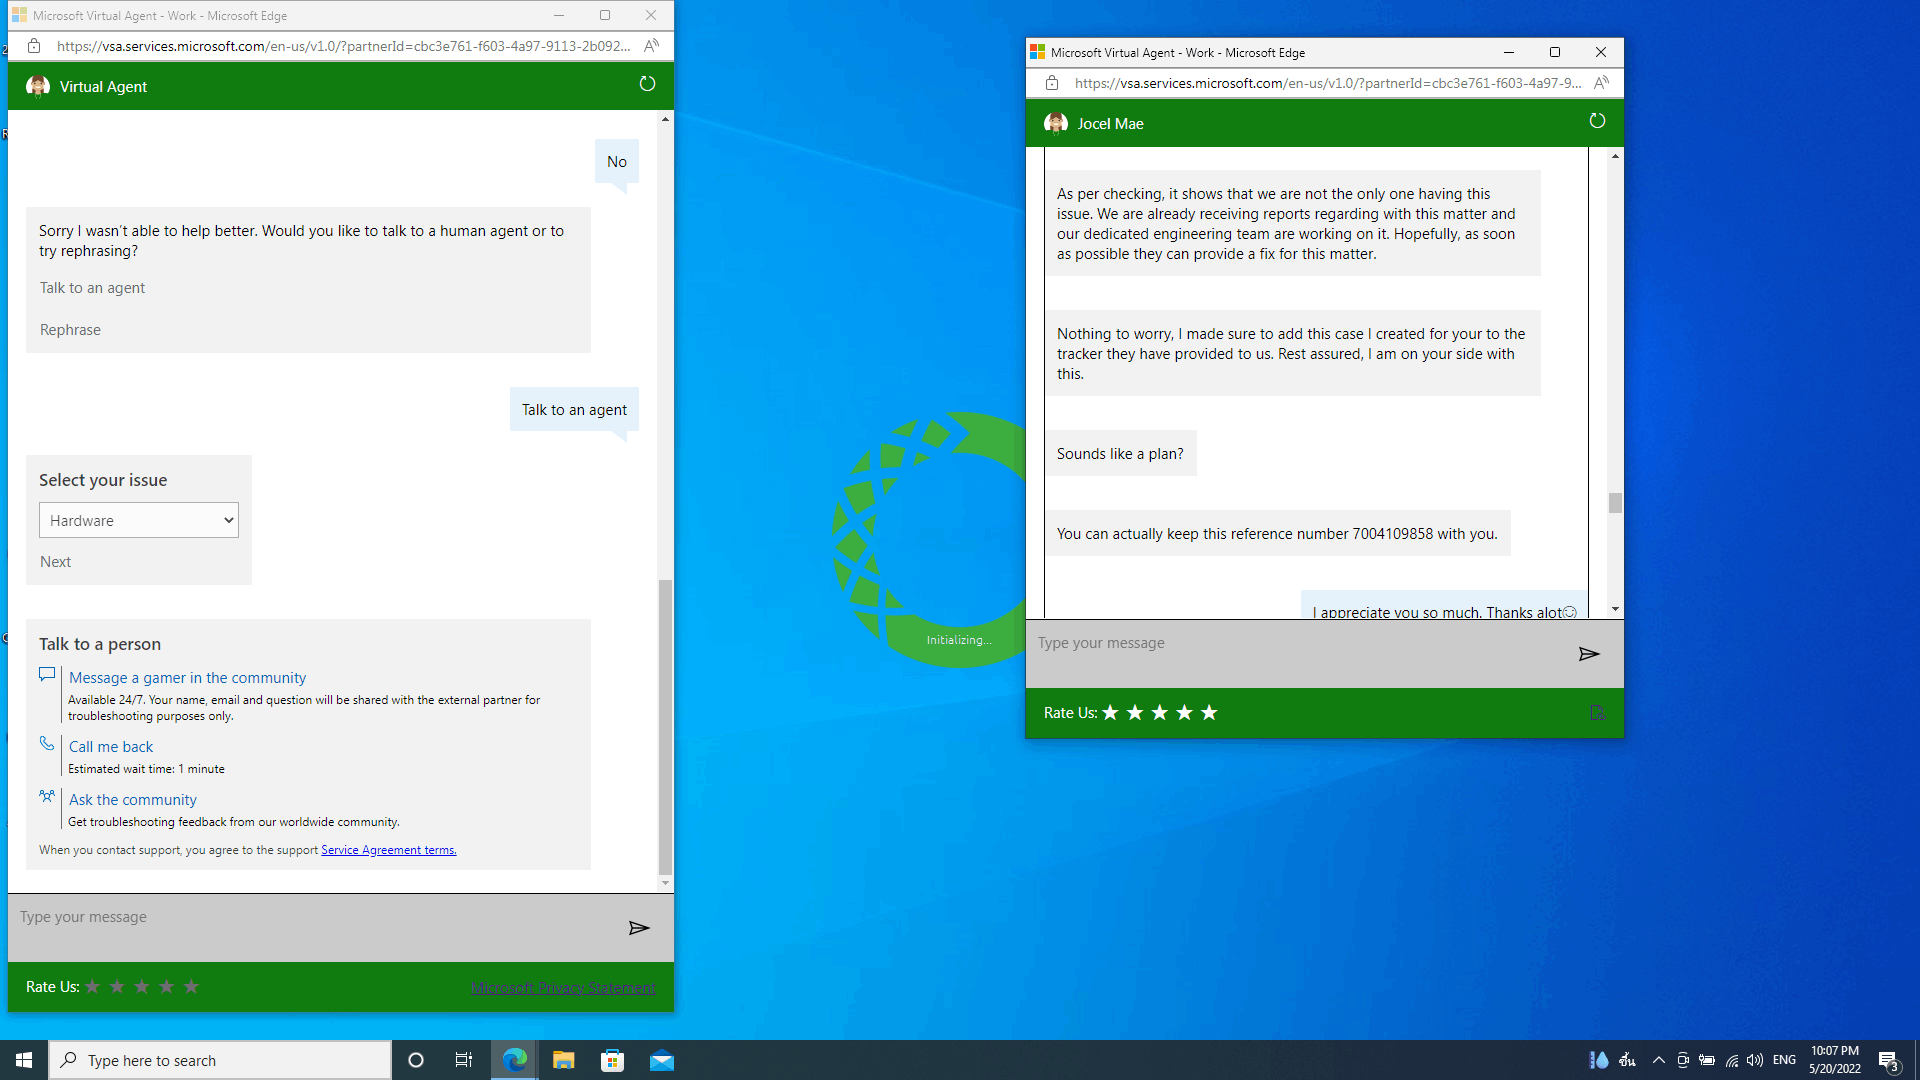Choose the Talk to an agent option
Screen dimensions: 1920x1080
[92, 288]
